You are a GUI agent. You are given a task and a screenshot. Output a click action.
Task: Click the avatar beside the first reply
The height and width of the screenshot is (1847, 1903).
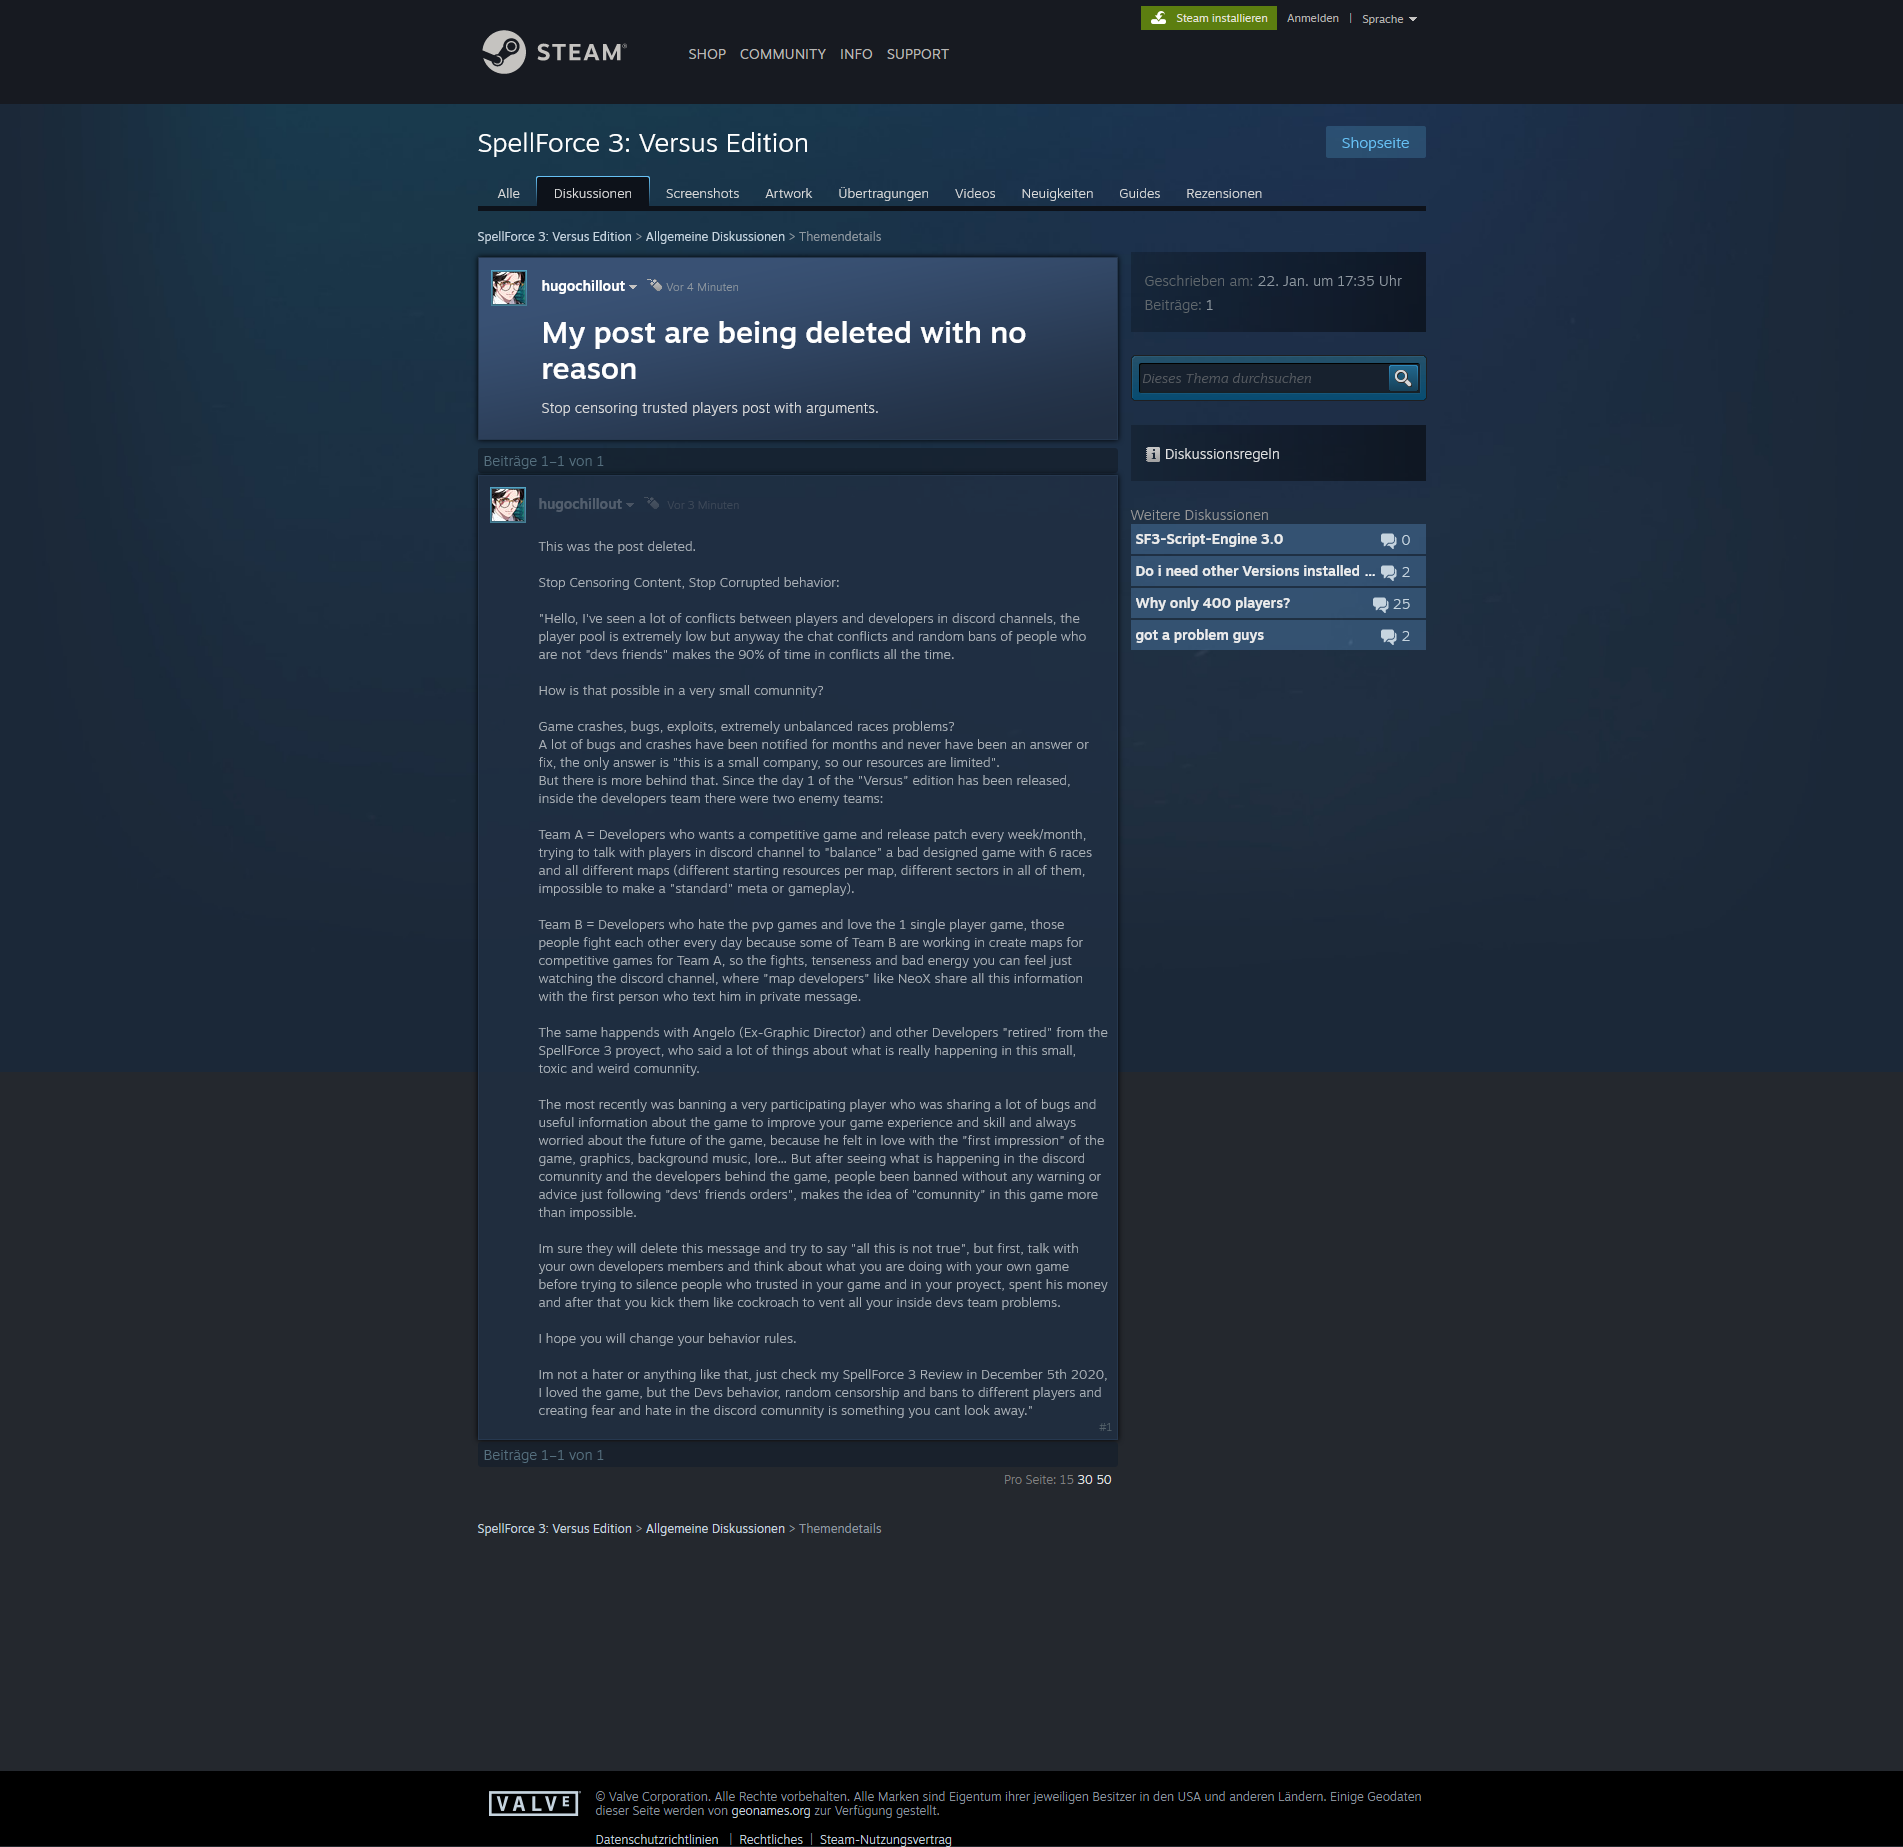(x=508, y=505)
